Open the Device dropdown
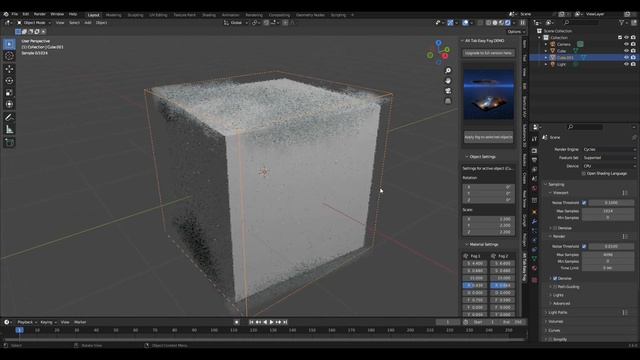 click(x=609, y=166)
